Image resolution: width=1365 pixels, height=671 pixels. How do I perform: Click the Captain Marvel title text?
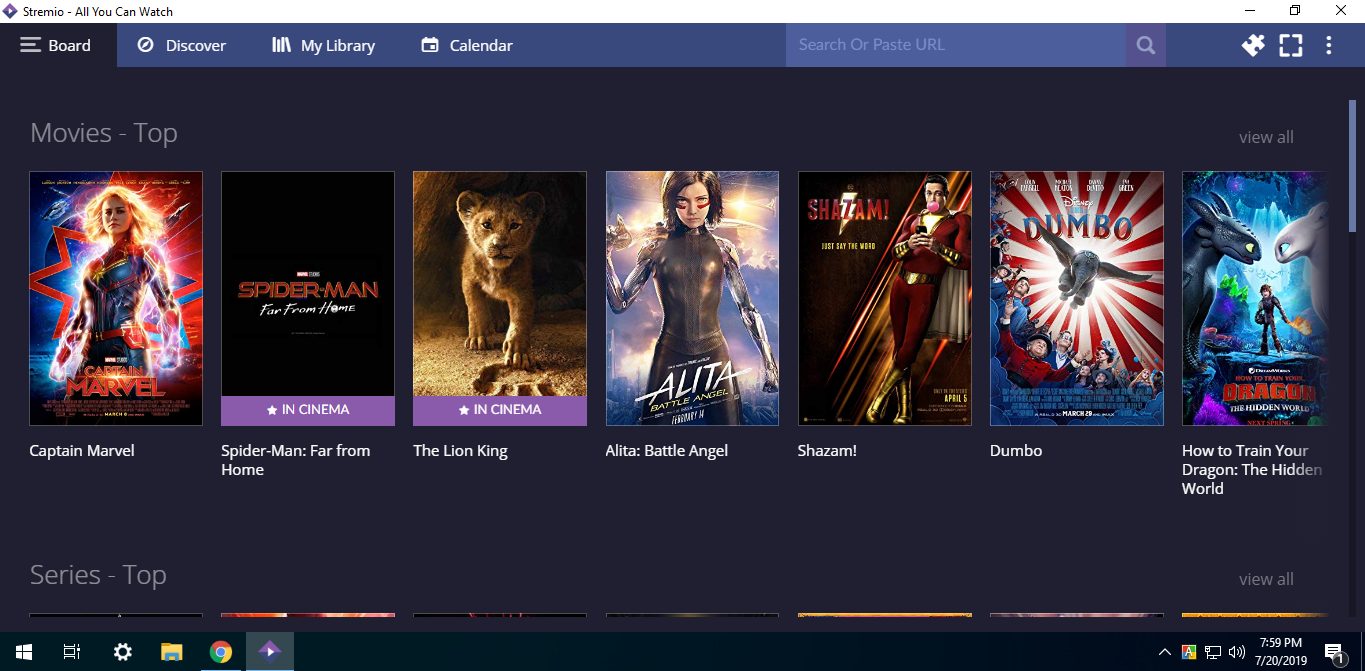coord(82,451)
